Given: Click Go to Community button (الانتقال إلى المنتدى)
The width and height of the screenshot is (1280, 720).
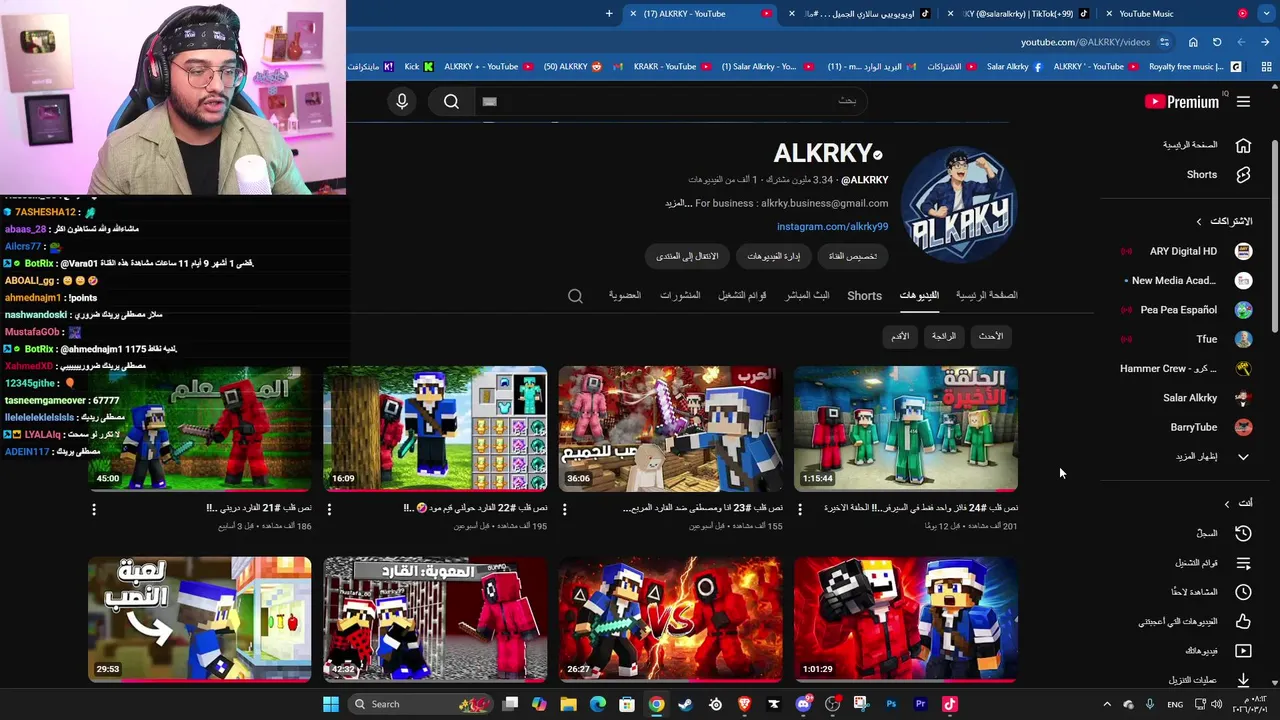Looking at the screenshot, I should tap(687, 257).
